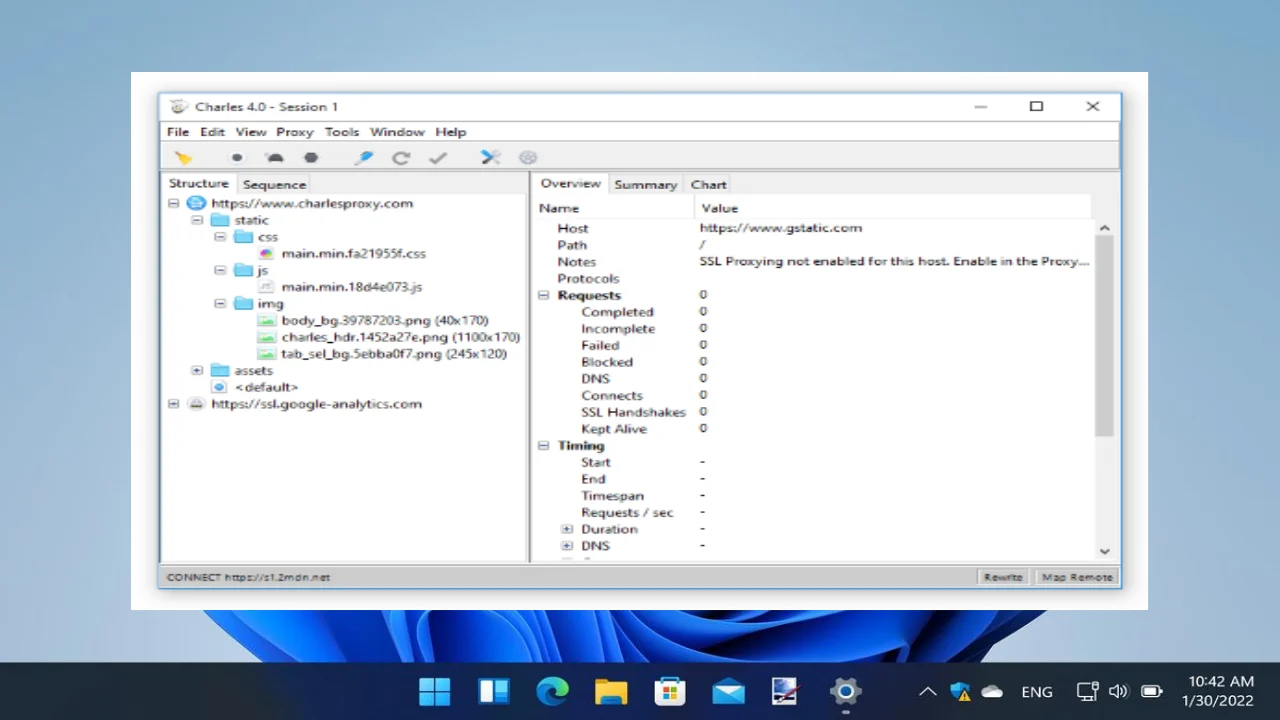Toggle the ssl.google-analytics.com node expander
Image resolution: width=1280 pixels, height=720 pixels.
(173, 404)
